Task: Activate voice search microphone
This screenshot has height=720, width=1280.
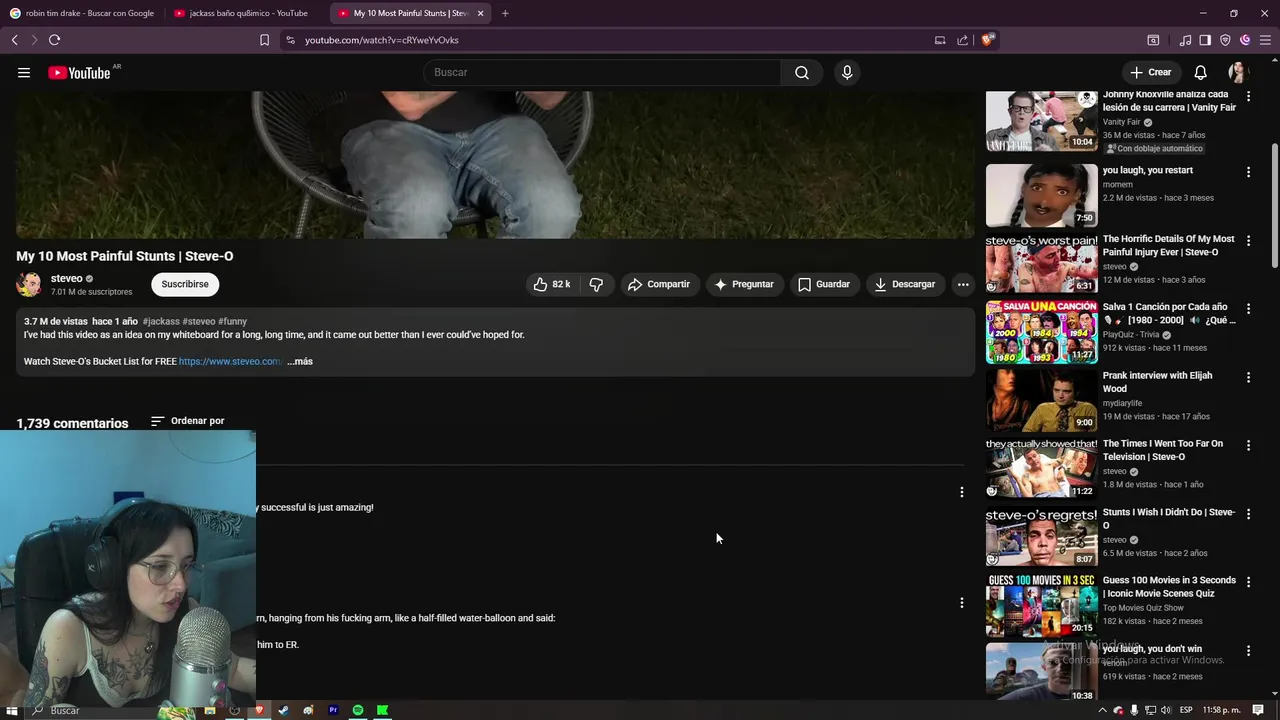Action: 847,72
